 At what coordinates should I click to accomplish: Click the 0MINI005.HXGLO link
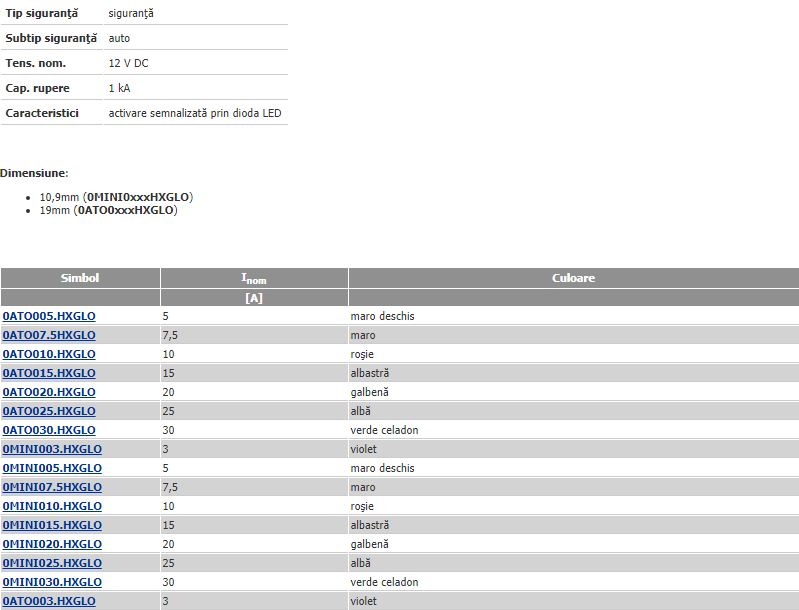coord(52,468)
